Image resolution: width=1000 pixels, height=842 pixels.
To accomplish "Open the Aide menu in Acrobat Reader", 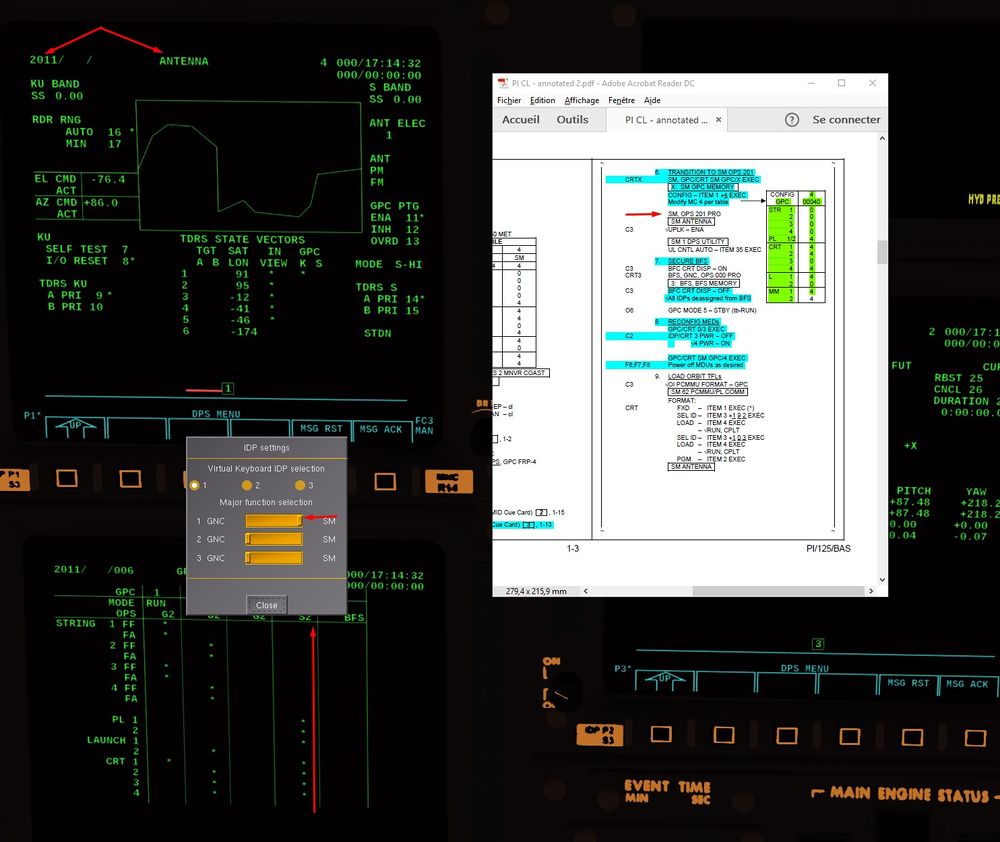I will coord(652,100).
